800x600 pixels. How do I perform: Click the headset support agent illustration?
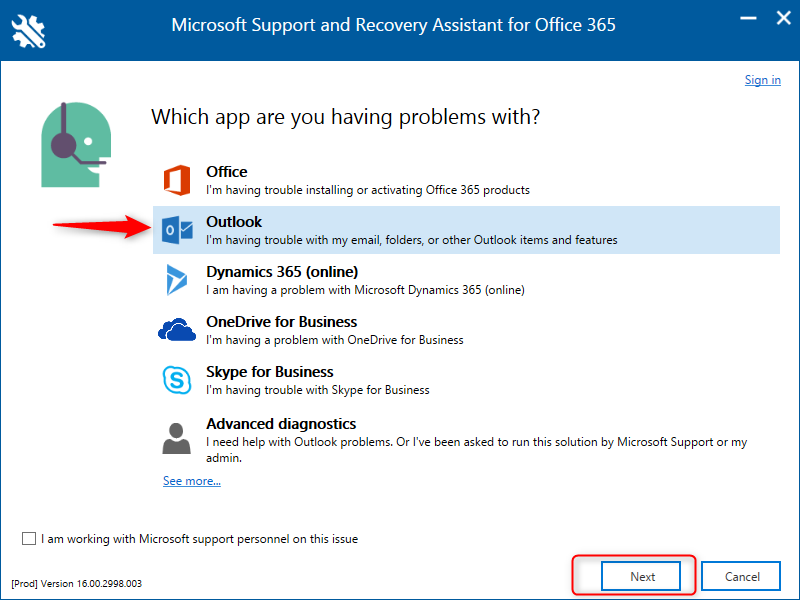tap(76, 144)
